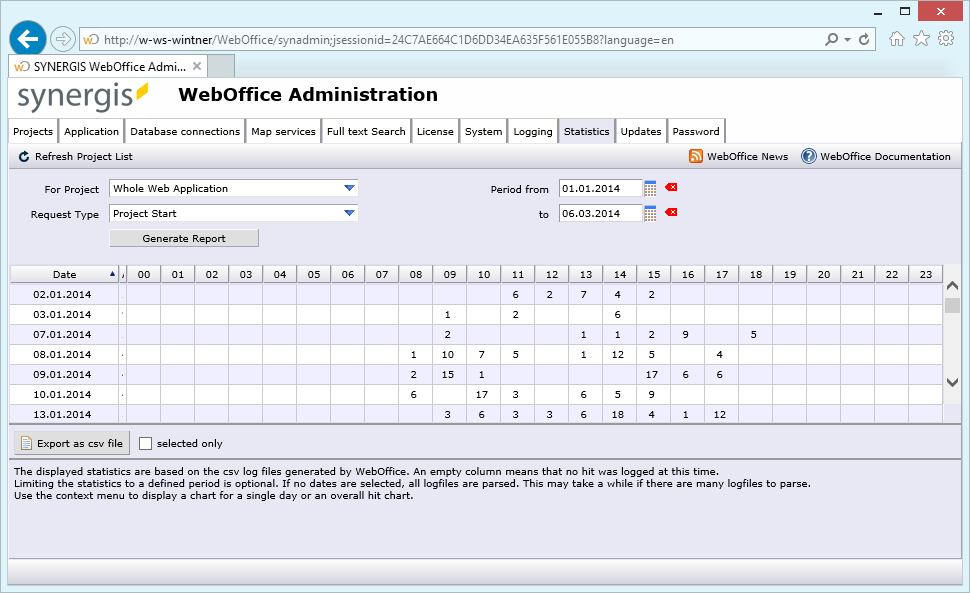Click the Generate Report button
The image size is (970, 593).
coord(183,238)
